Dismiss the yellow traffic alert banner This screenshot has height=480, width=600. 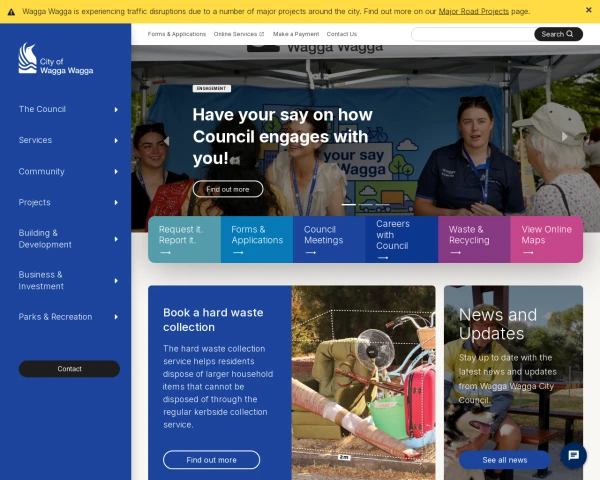(x=589, y=10)
